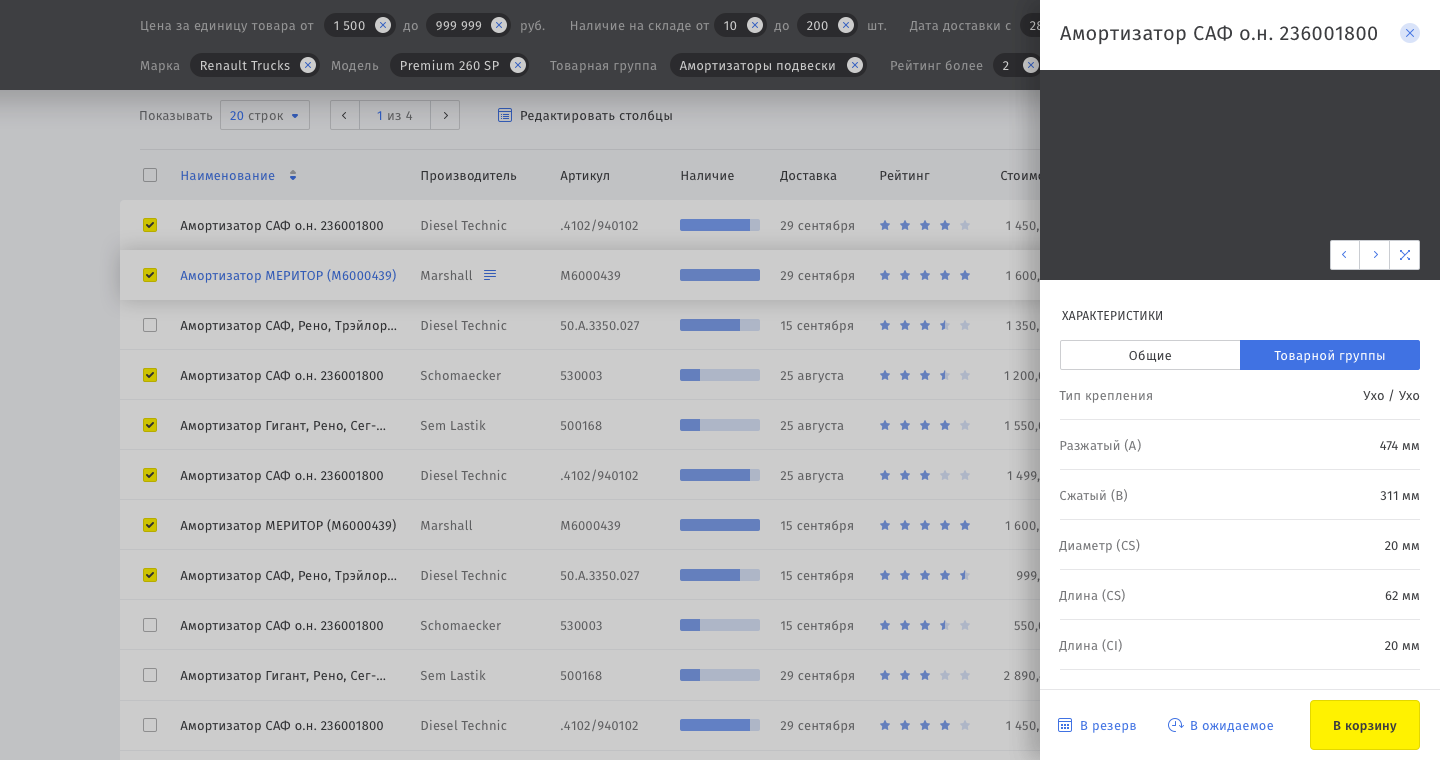The image size is (1440, 760).
Task: Click Длина (CI) characteristic row
Action: 1240,645
